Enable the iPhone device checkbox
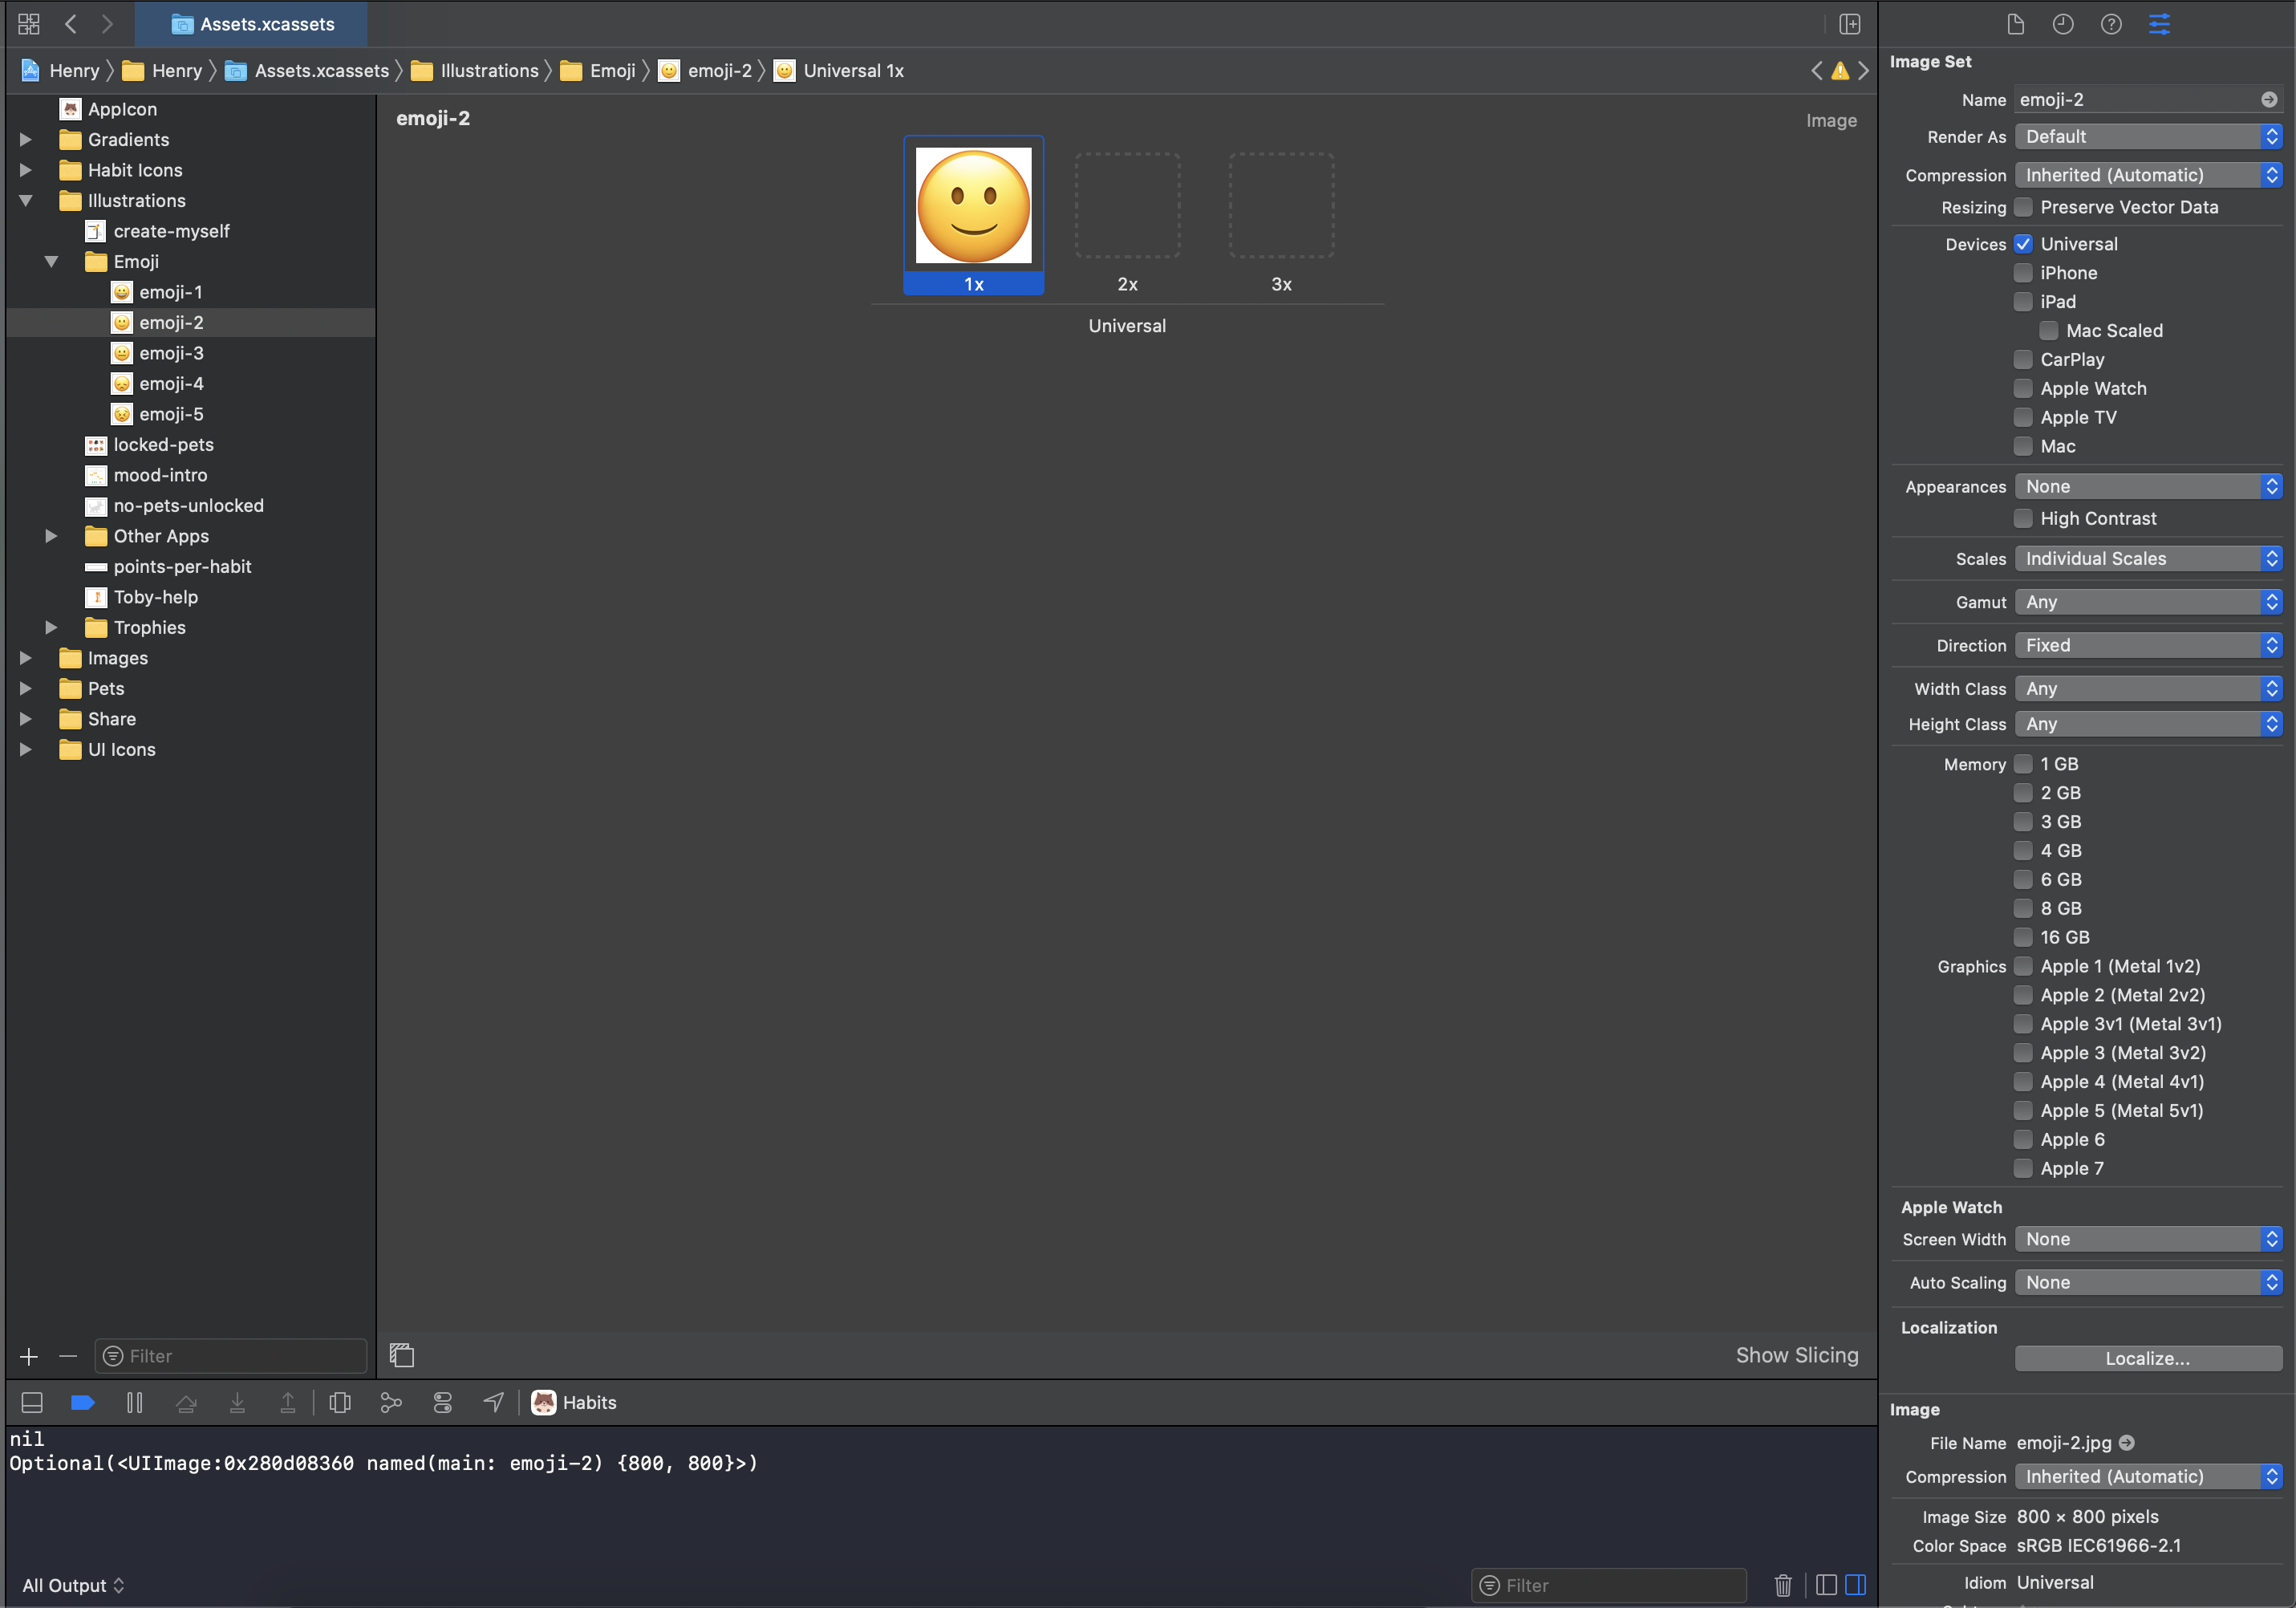 2024,273
